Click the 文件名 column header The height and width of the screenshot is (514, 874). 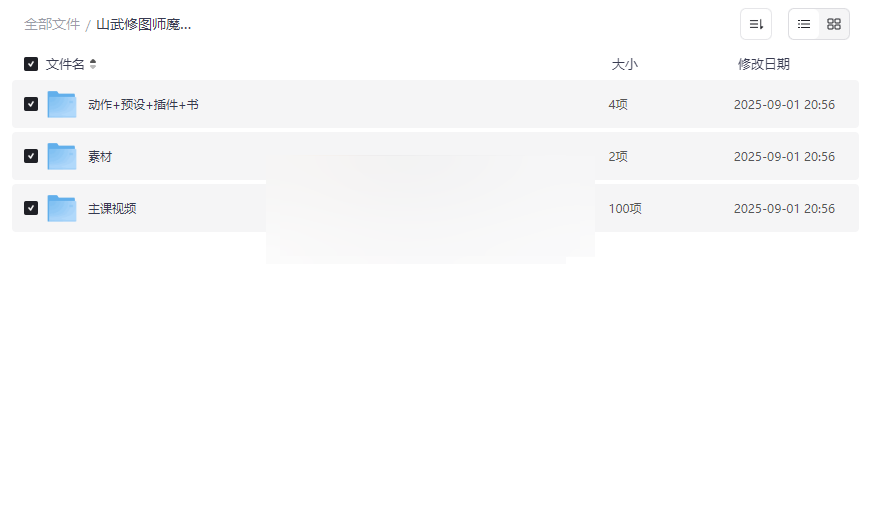(65, 64)
